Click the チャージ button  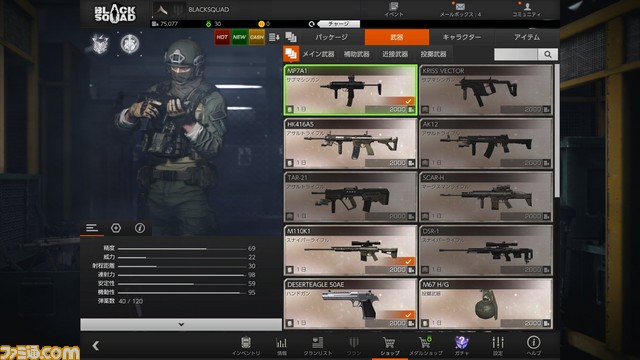point(338,24)
